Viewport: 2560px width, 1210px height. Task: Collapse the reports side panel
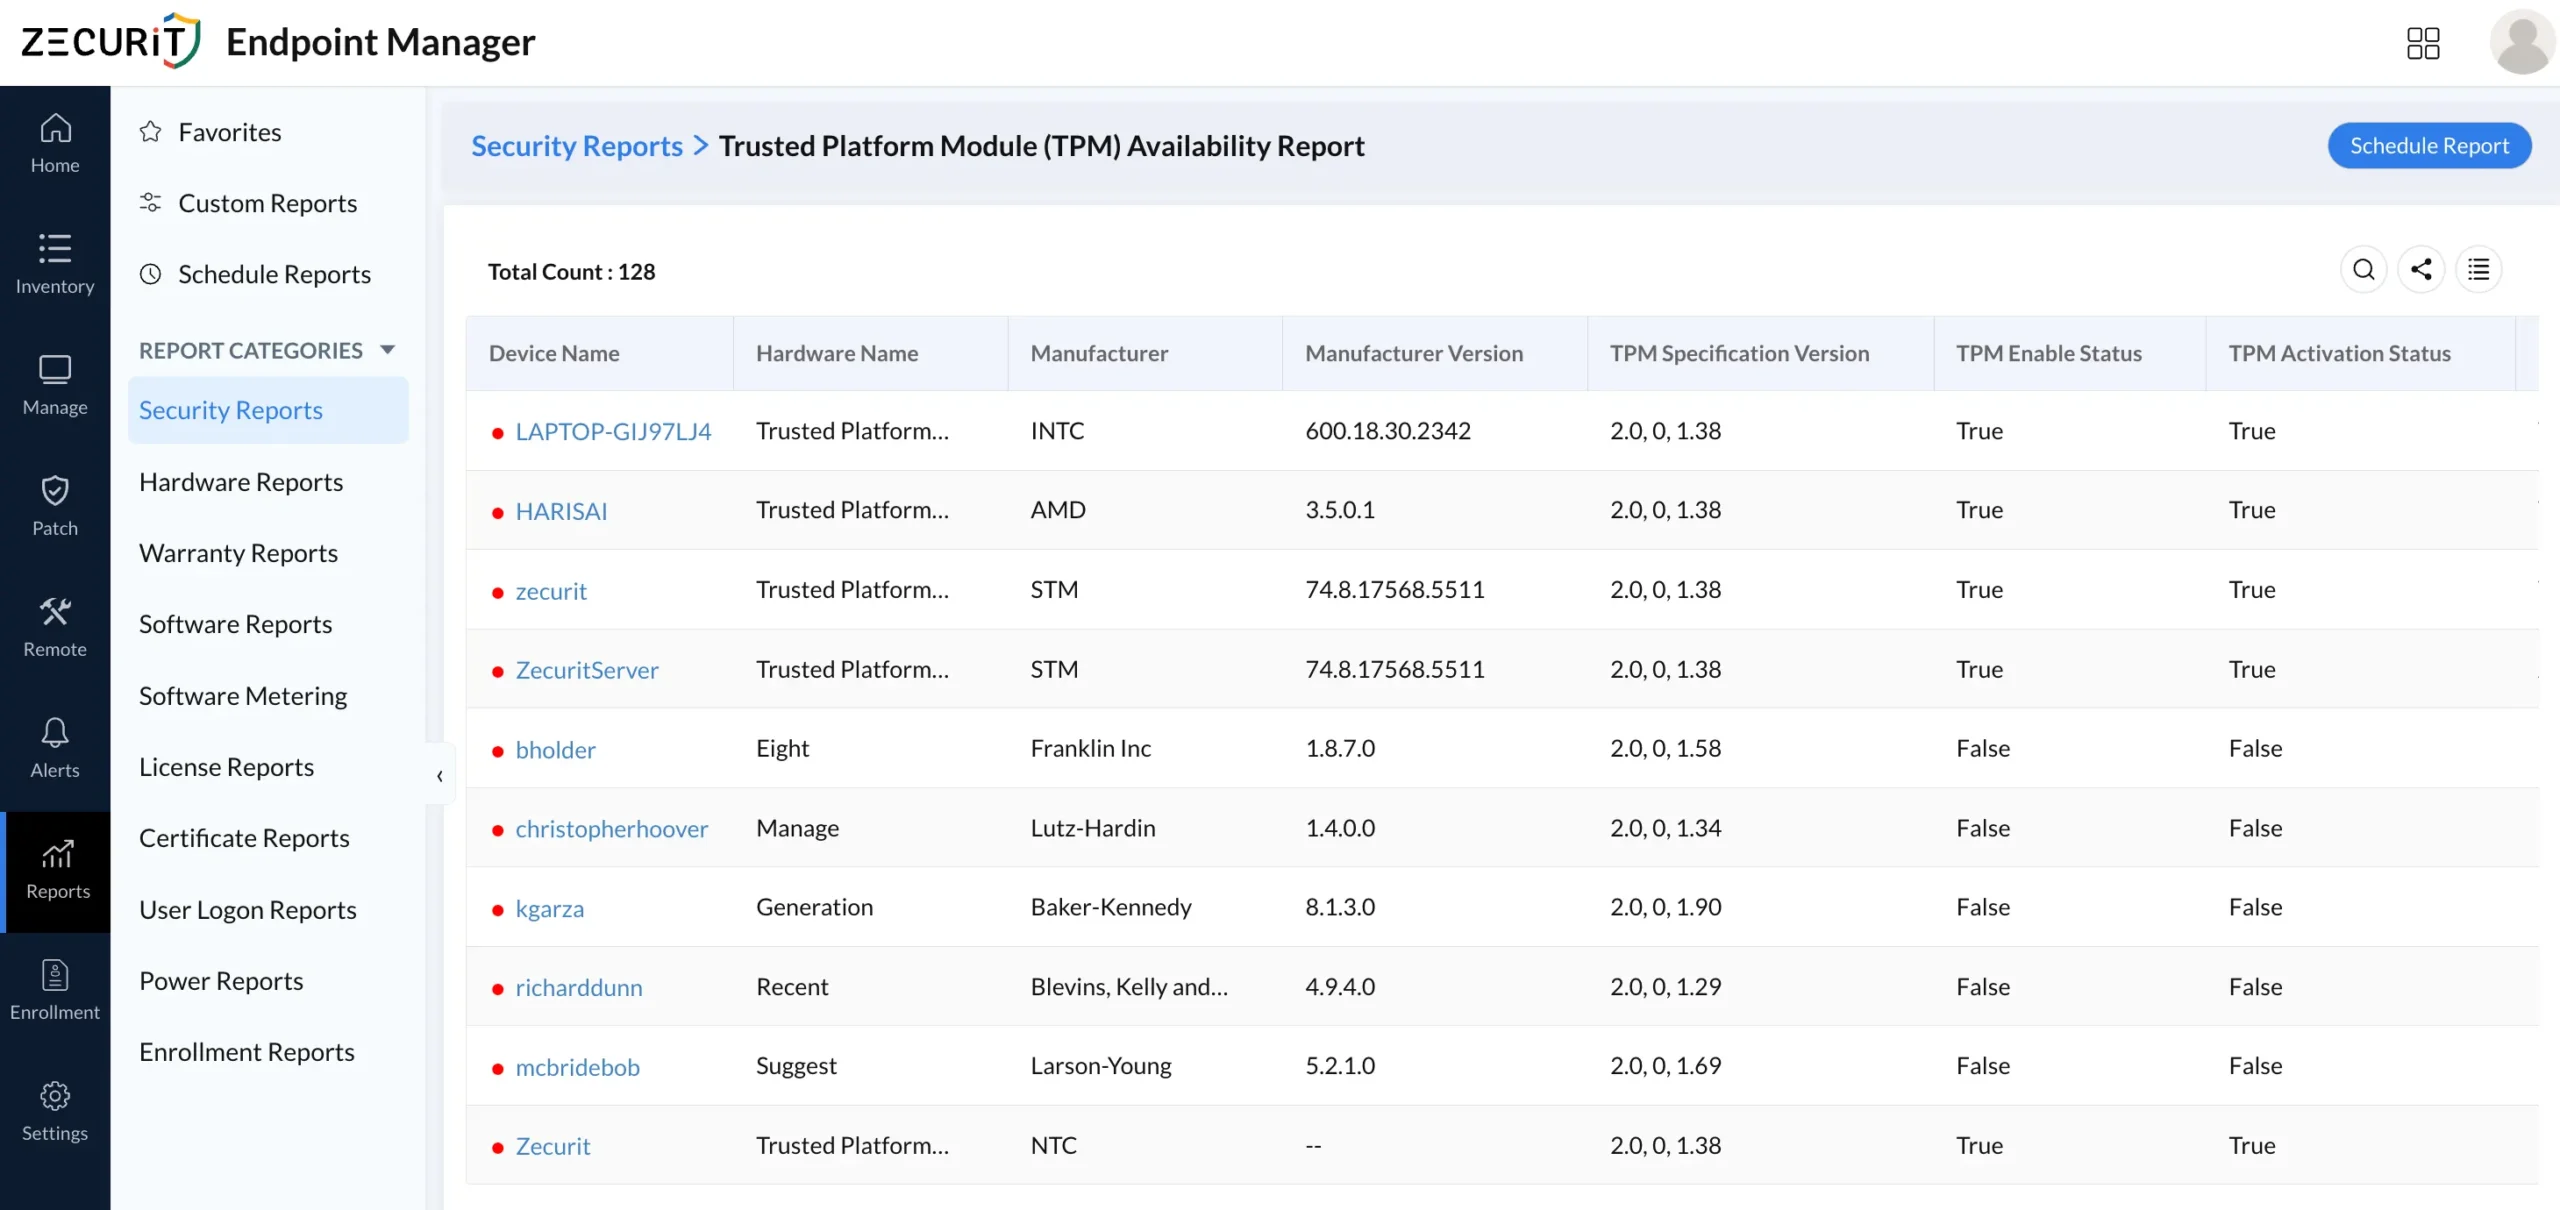[x=440, y=776]
